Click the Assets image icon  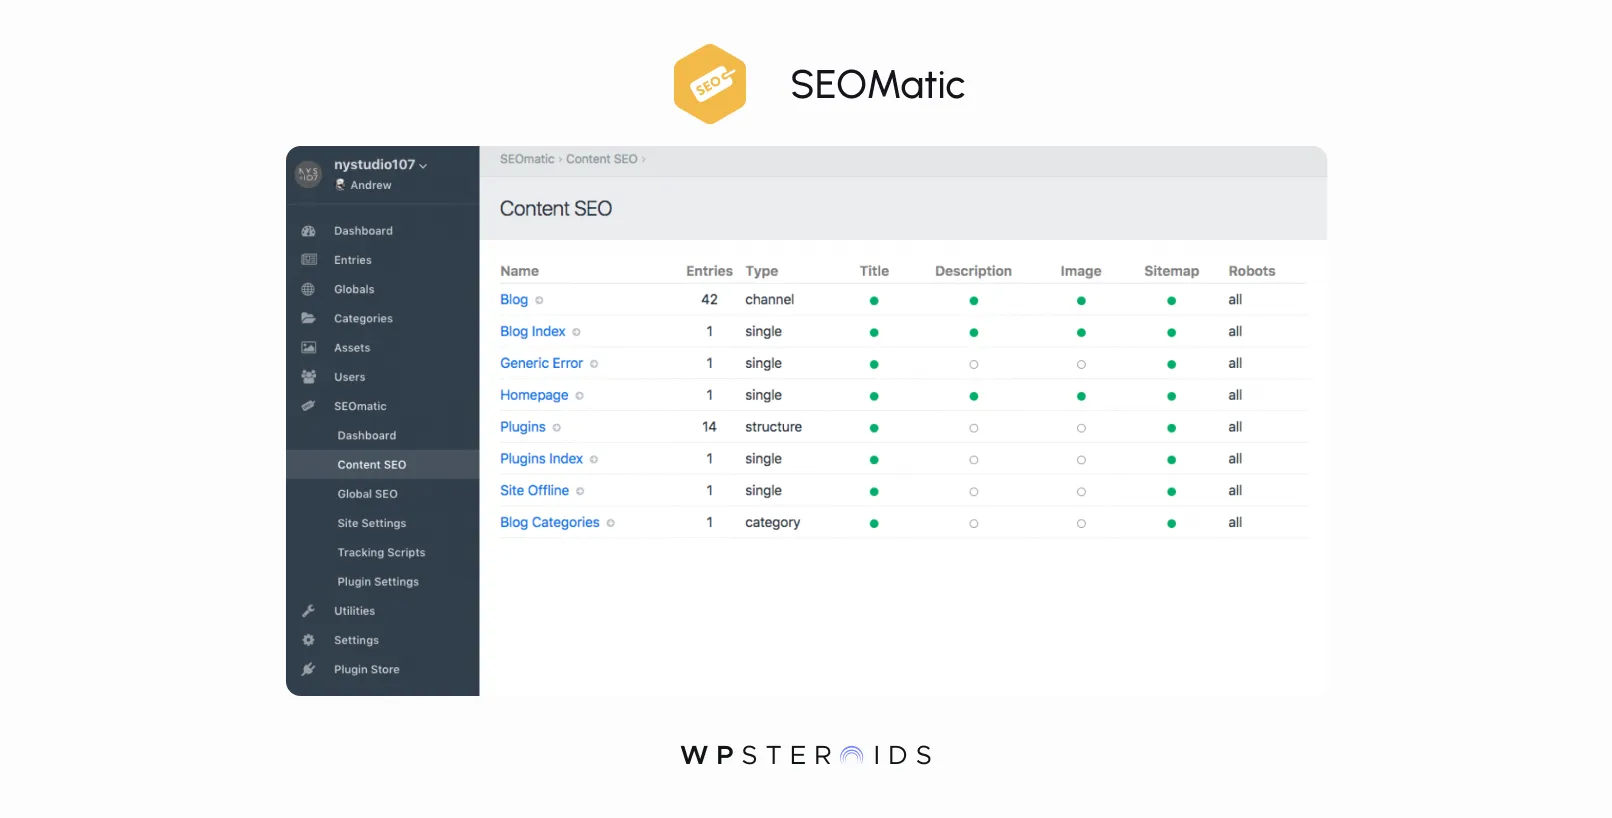point(309,348)
